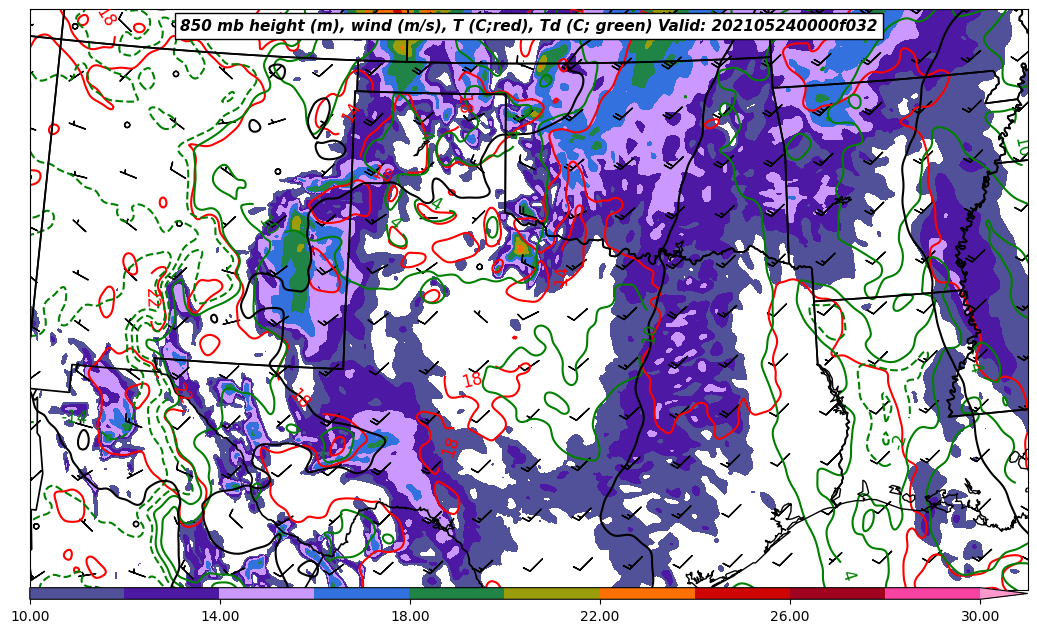
Task: Click the 10.00 colorbar tick label
Action: pos(30,617)
